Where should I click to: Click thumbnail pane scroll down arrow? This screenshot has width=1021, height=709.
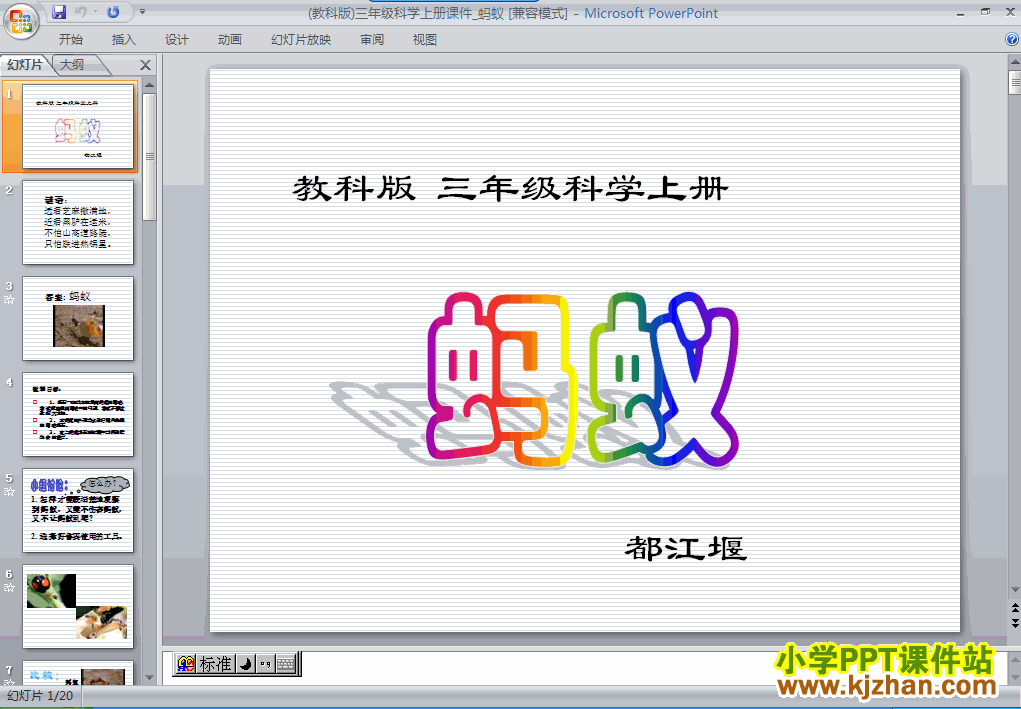coord(149,678)
